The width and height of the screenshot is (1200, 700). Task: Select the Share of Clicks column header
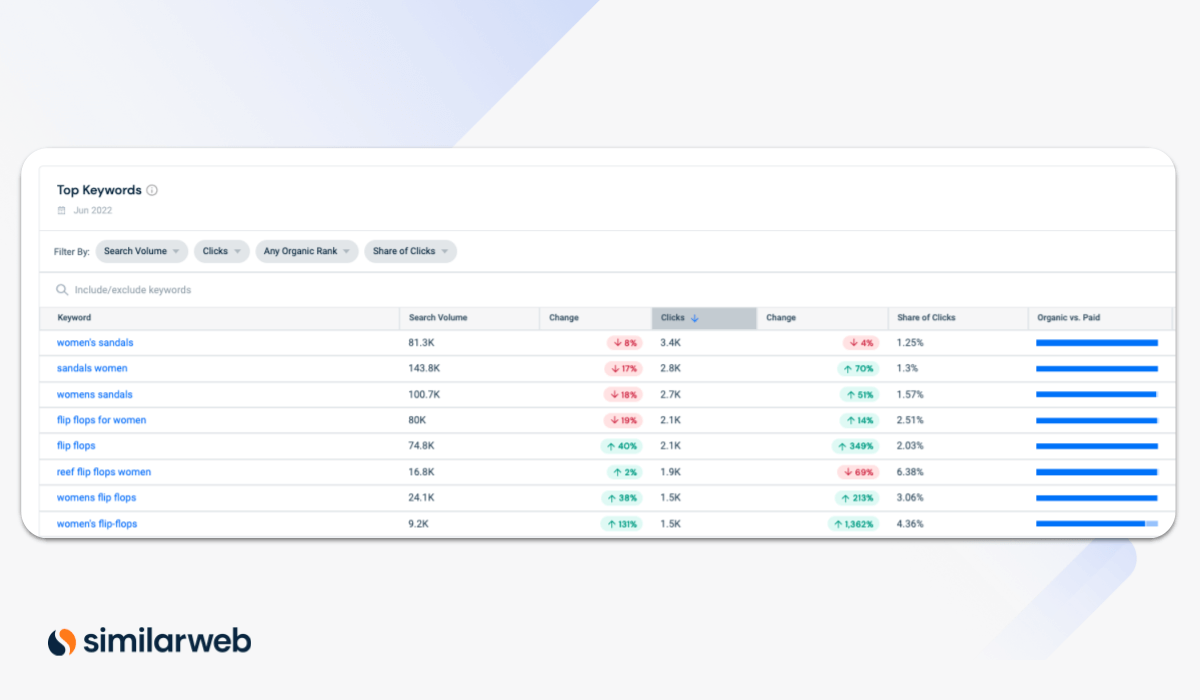926,318
